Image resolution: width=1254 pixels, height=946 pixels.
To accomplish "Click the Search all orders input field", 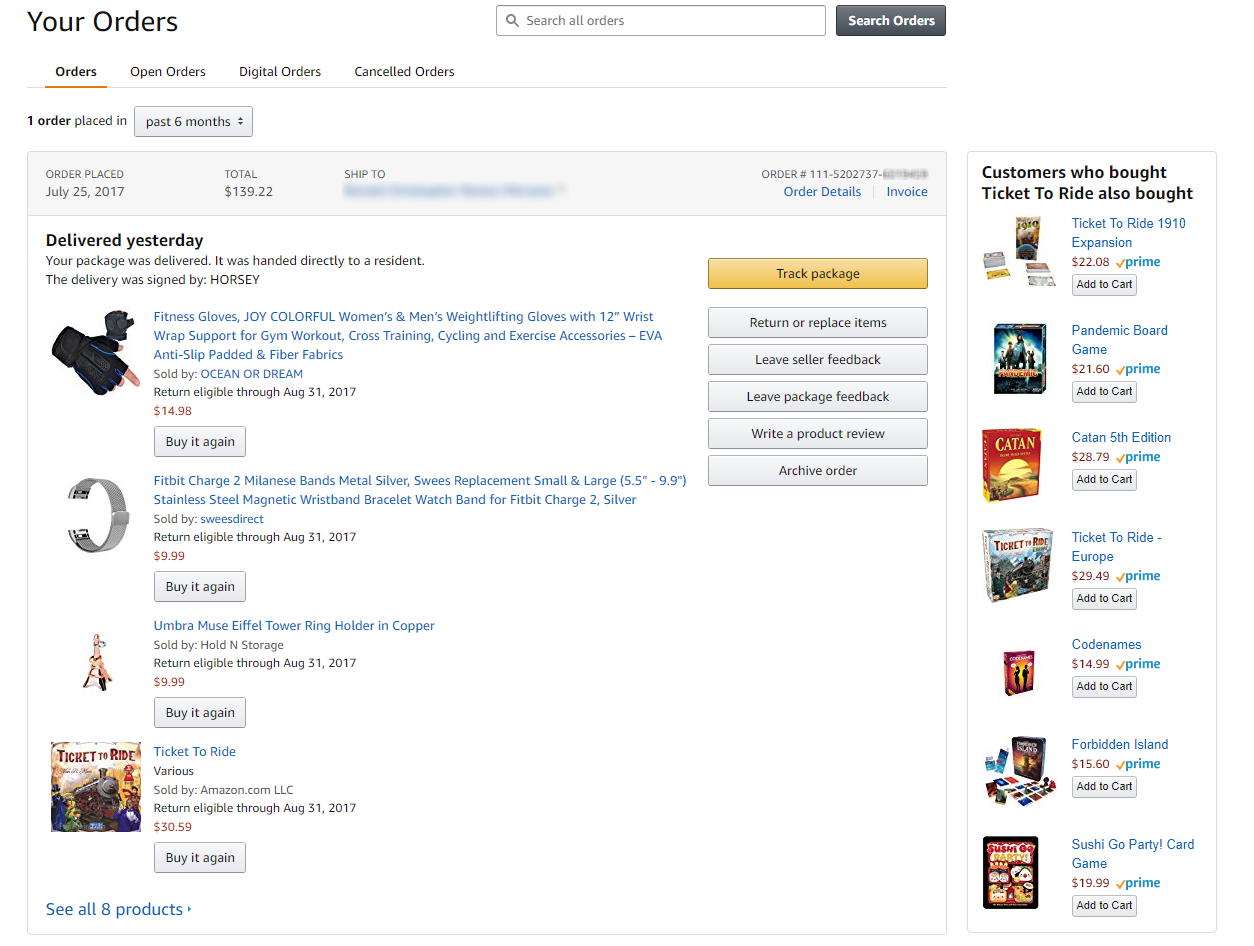I will coord(661,20).
